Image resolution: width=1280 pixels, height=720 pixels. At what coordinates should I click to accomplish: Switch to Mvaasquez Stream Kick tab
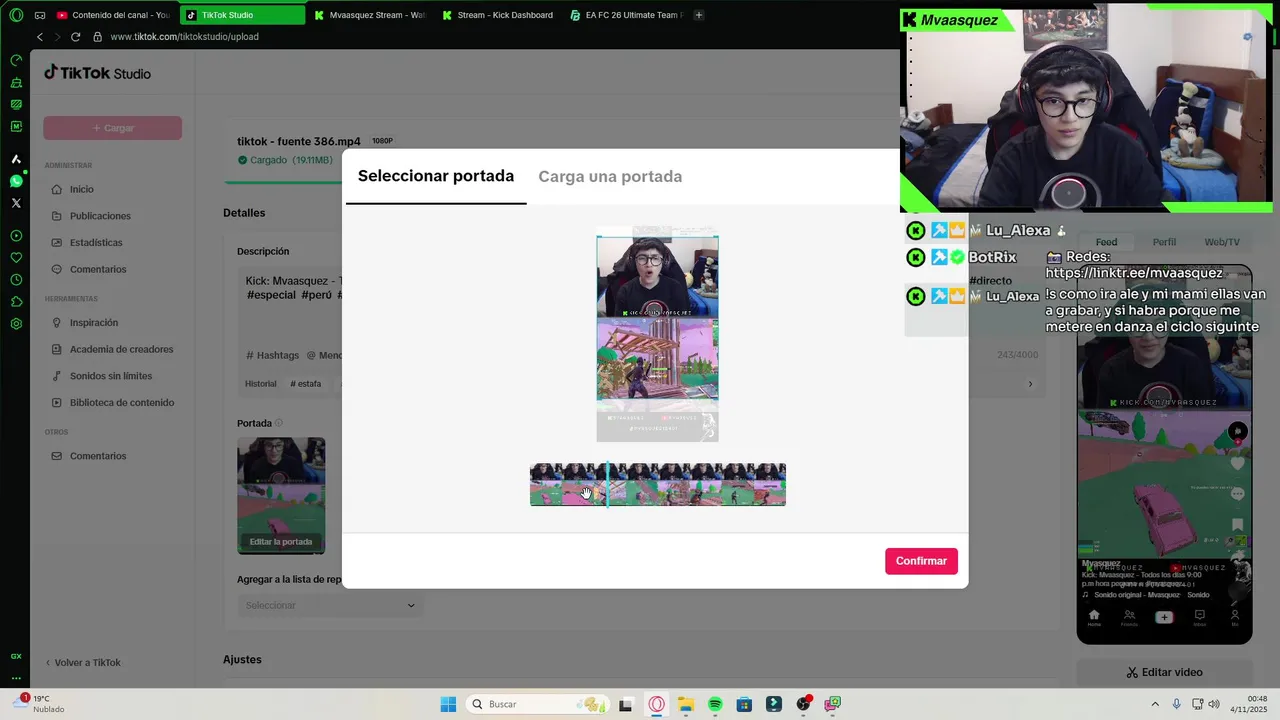370,15
